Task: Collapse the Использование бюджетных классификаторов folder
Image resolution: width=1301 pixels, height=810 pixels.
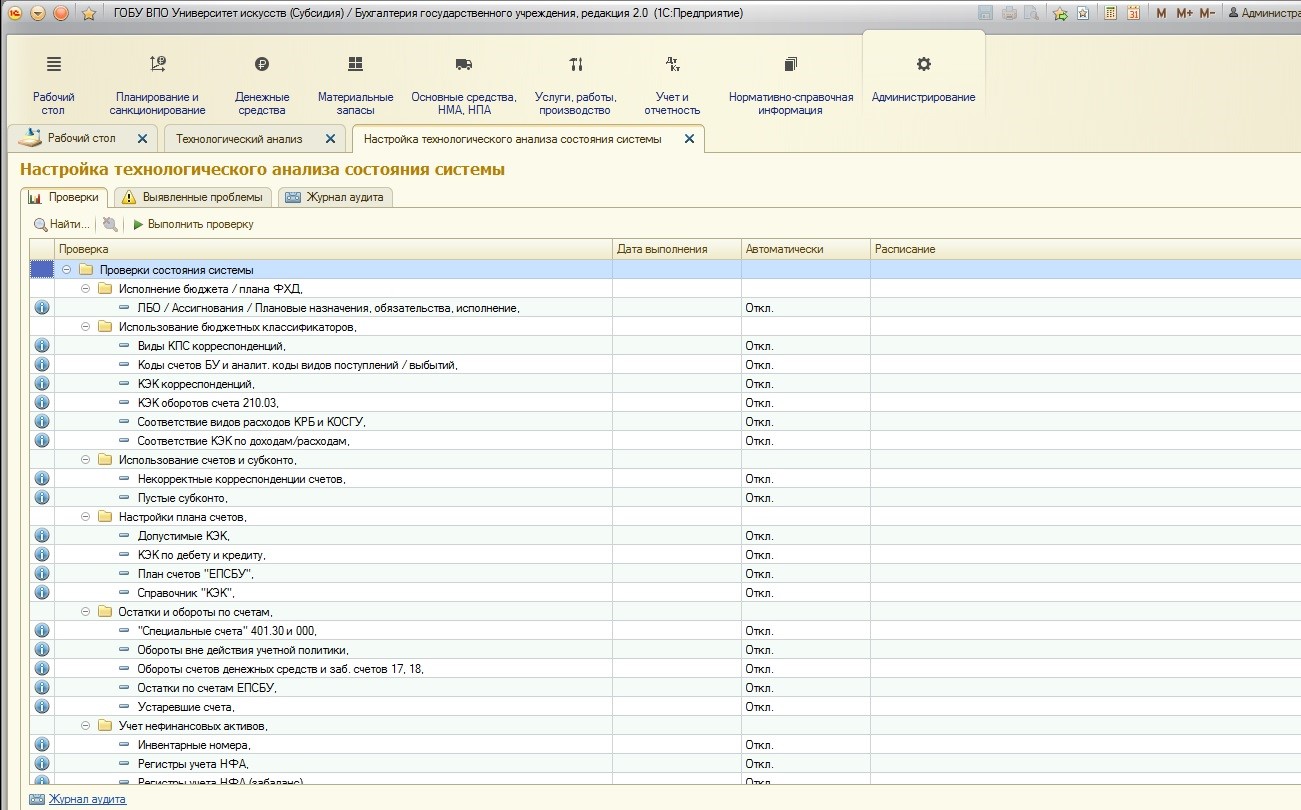Action: [x=86, y=327]
